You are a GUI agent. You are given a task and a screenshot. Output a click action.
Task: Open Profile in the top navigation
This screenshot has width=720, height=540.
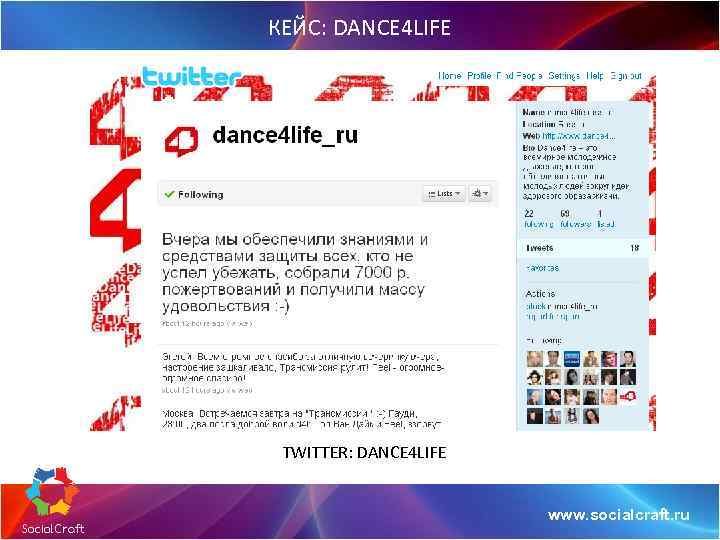(x=479, y=76)
